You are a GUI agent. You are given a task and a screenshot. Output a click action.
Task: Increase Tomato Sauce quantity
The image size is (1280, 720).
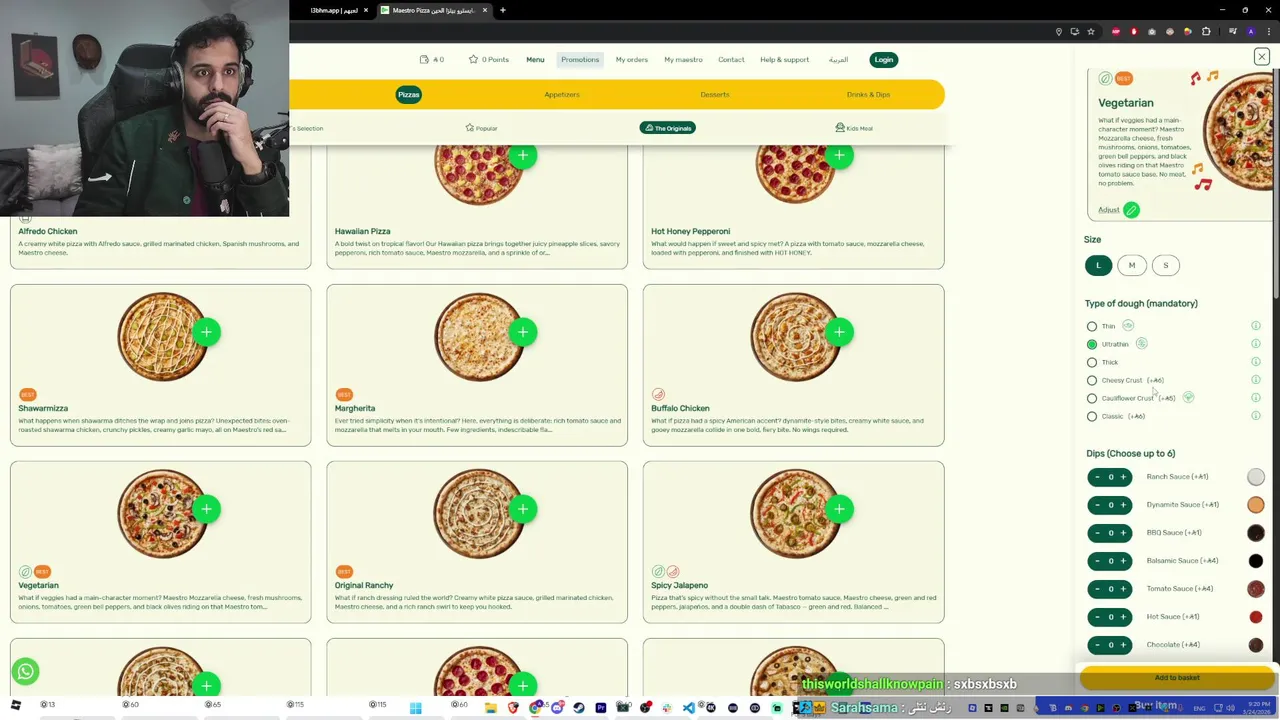(1123, 589)
